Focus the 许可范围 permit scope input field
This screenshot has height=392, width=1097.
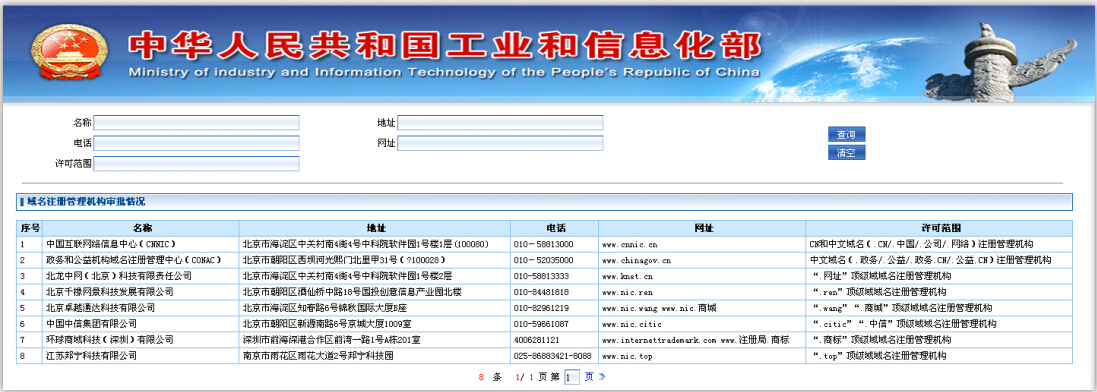pyautogui.click(x=197, y=163)
